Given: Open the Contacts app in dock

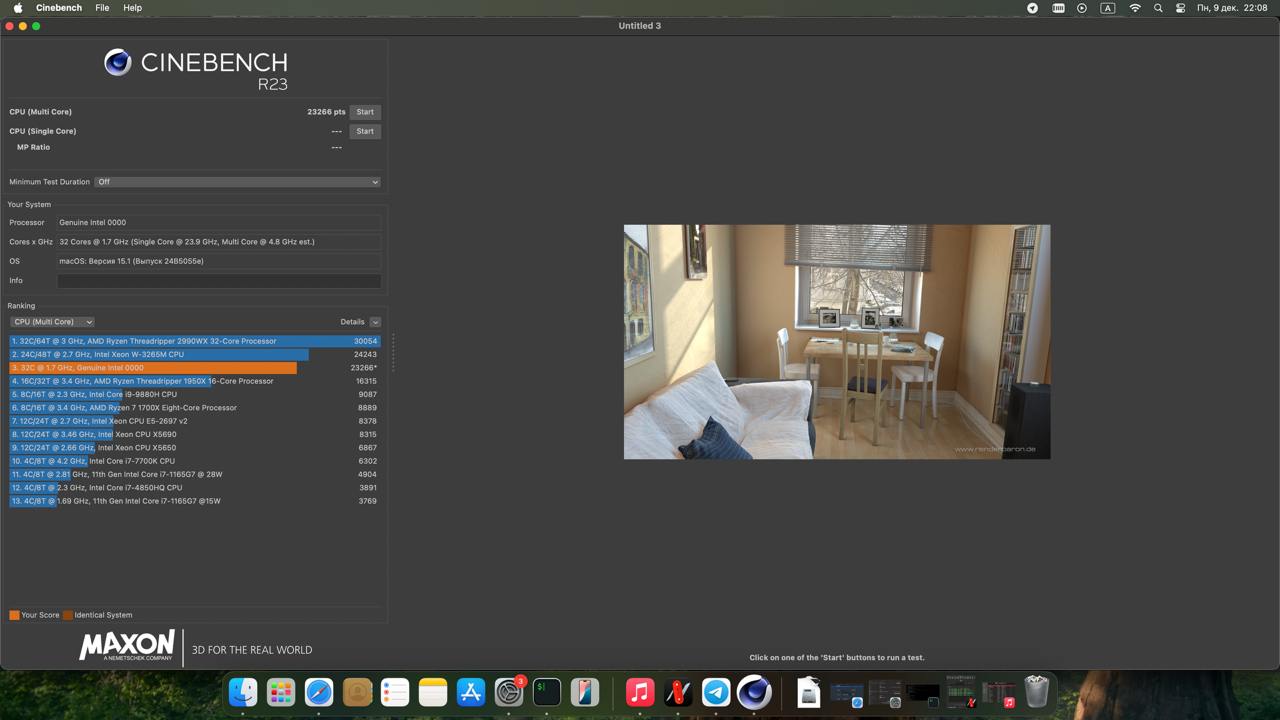Looking at the screenshot, I should 357,692.
